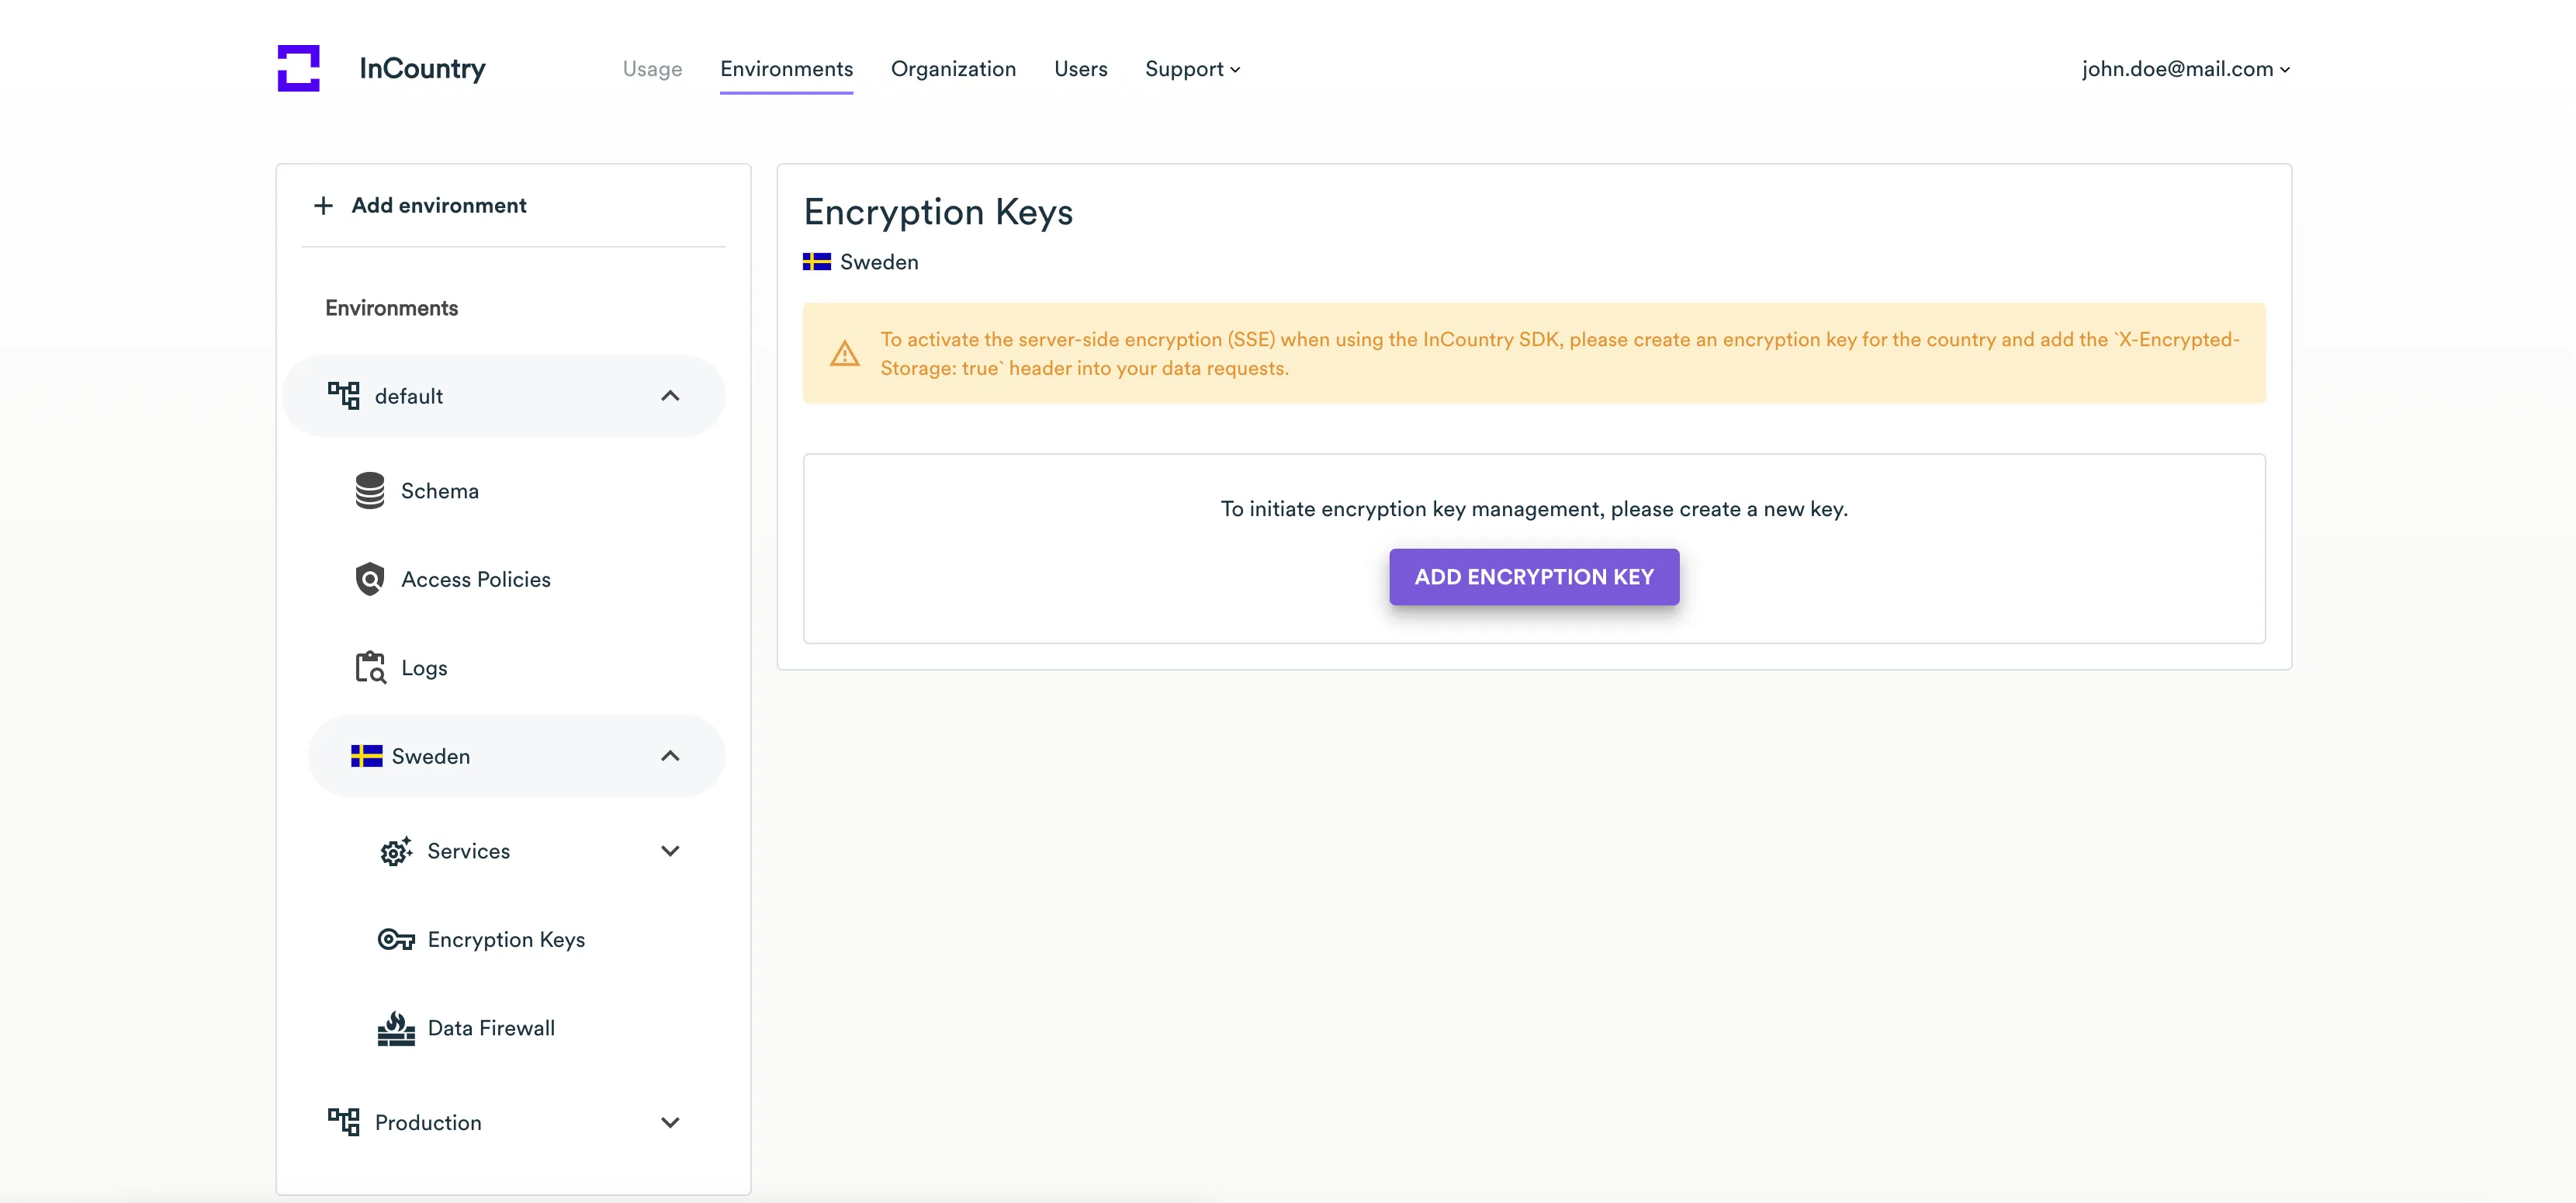Click the plus icon beside Add environment
2576x1203 pixels.
tap(323, 206)
